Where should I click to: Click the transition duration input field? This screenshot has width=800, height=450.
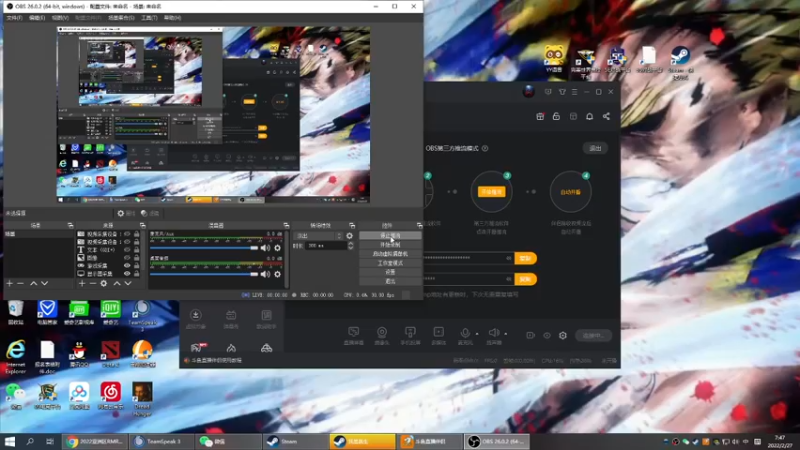[326, 246]
